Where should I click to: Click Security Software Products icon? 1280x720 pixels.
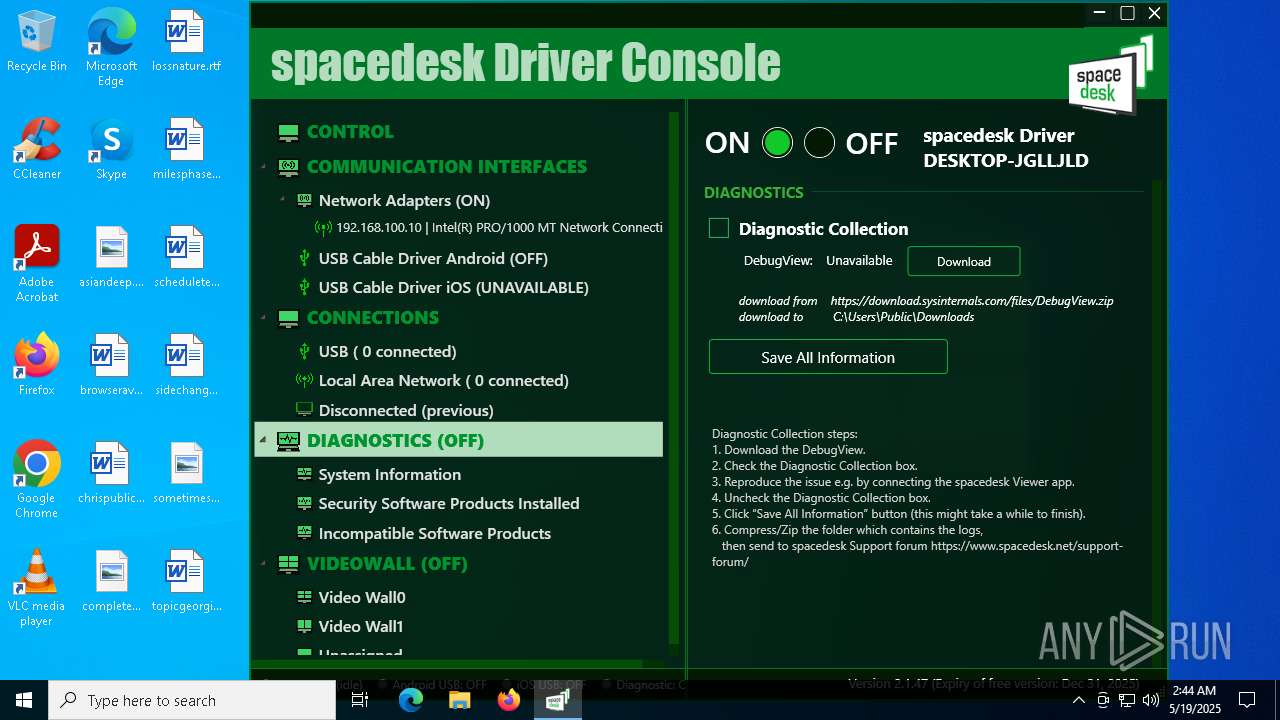point(304,502)
